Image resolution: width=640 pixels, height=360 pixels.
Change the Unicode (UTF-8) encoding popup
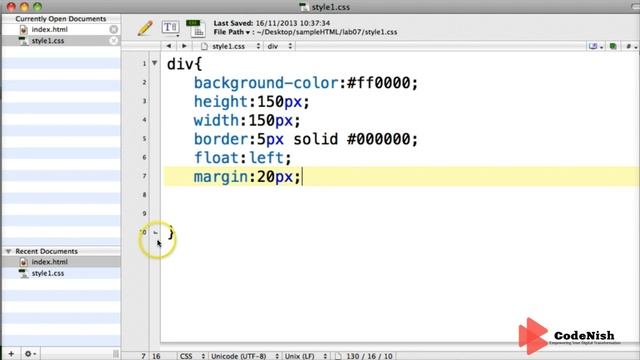tap(244, 356)
